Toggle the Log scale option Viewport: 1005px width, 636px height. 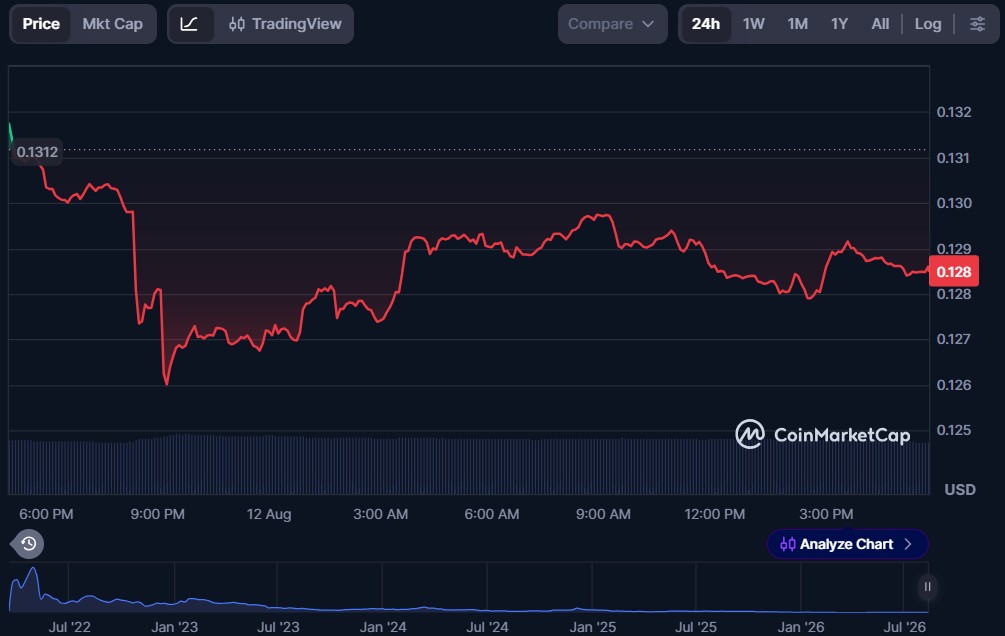point(927,24)
